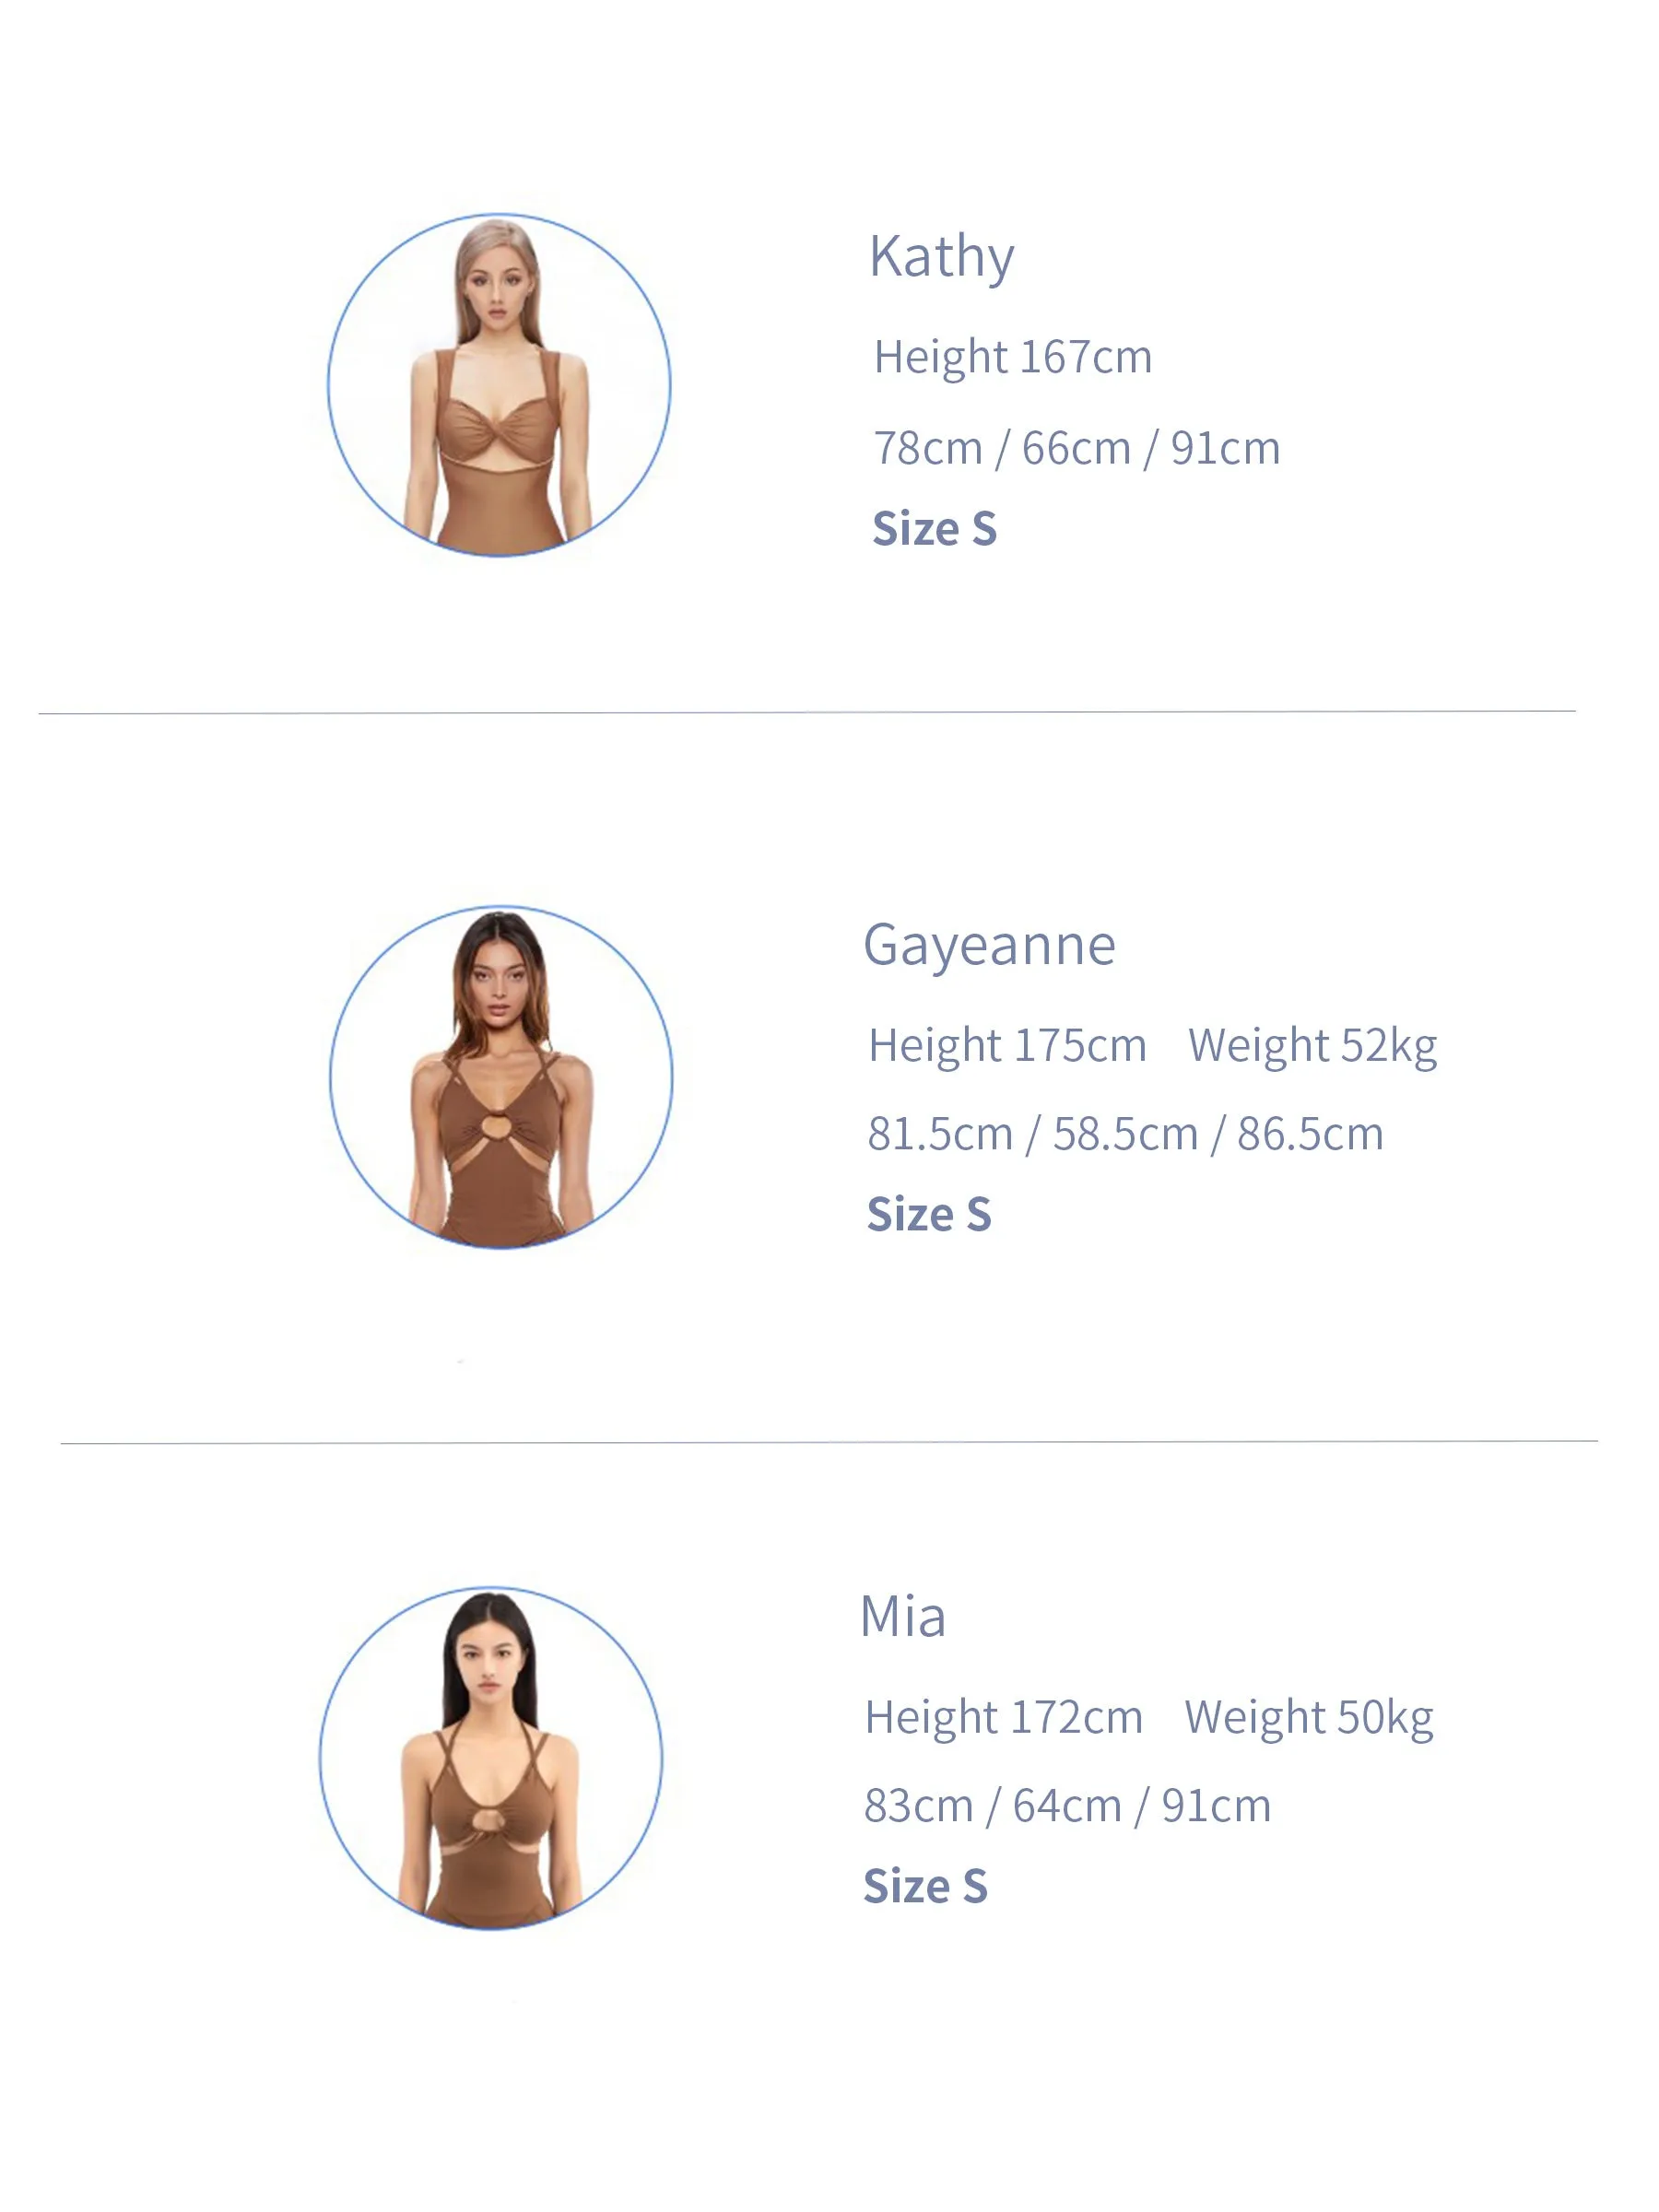Click the 58.5cm waist value for Gayeanne
This screenshot has width=1659, height=2212.
(1125, 1135)
